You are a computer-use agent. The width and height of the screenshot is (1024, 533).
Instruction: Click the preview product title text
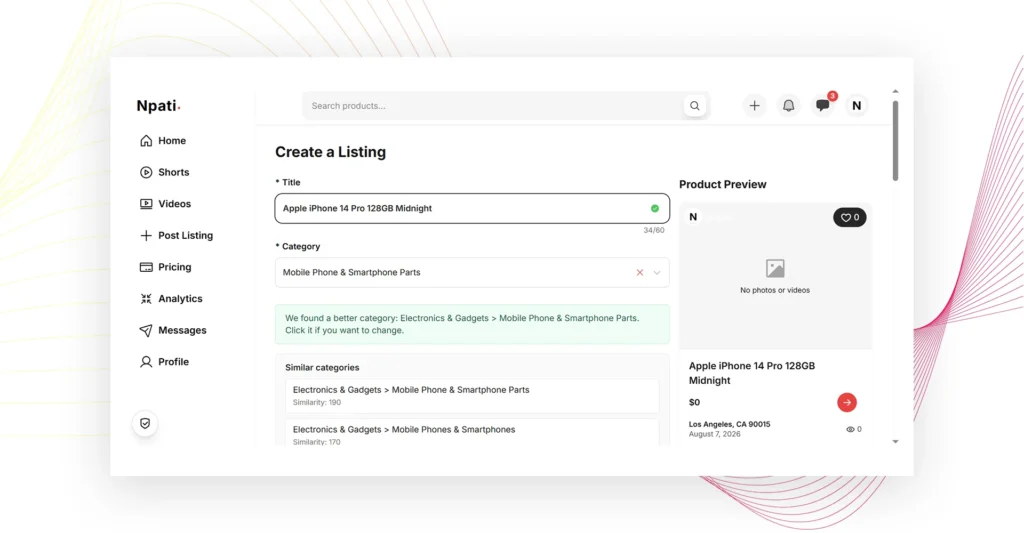[752, 373]
